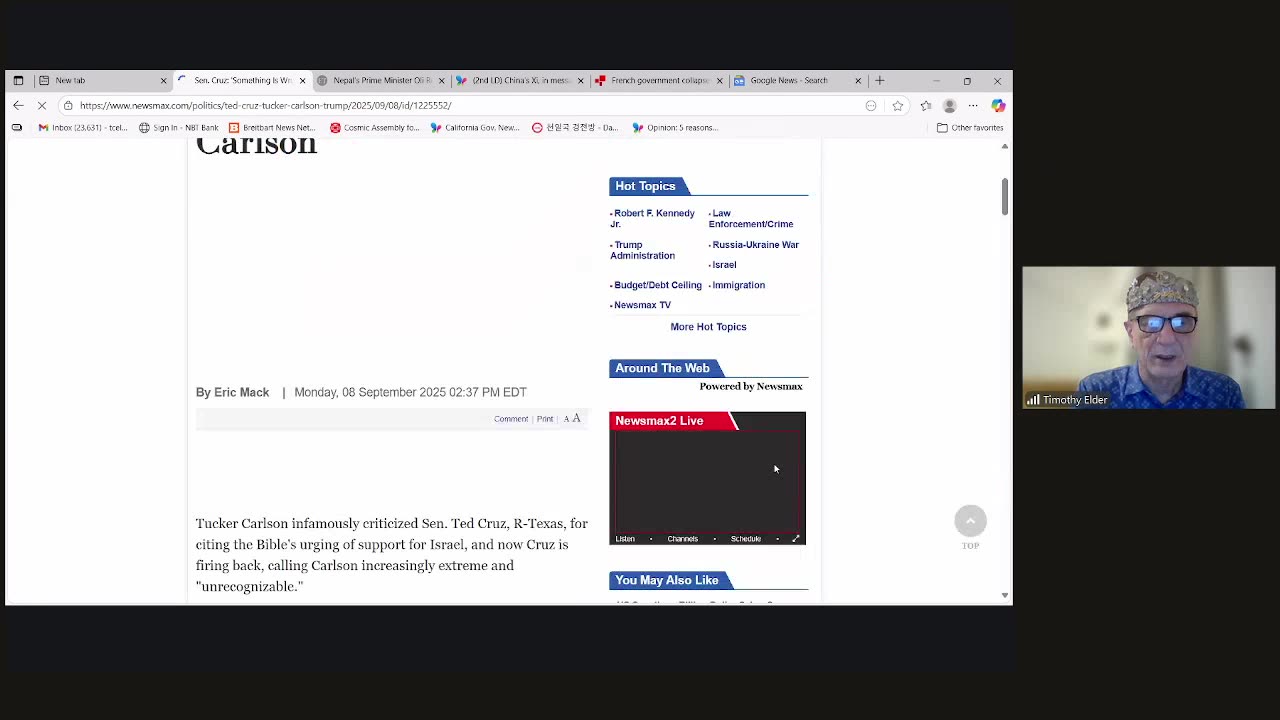Open the Comment link under byline
This screenshot has width=1280, height=720.
click(511, 419)
